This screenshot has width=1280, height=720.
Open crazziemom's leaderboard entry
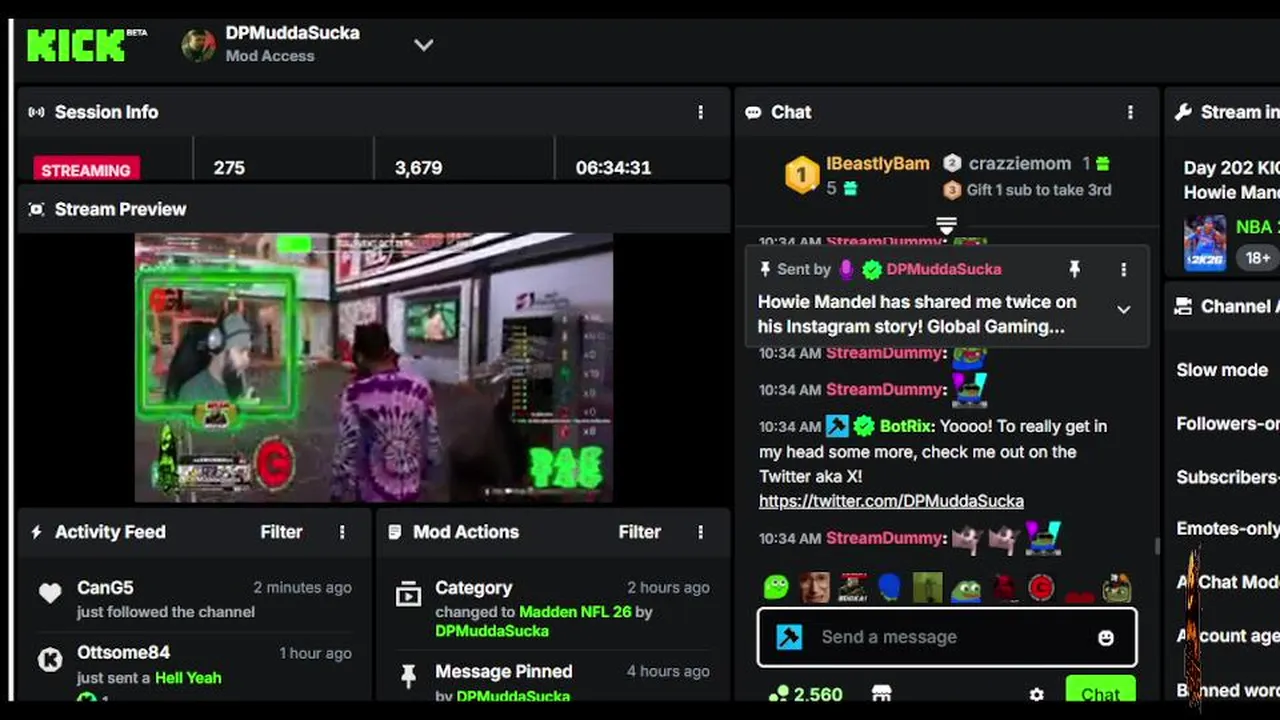coord(1019,163)
